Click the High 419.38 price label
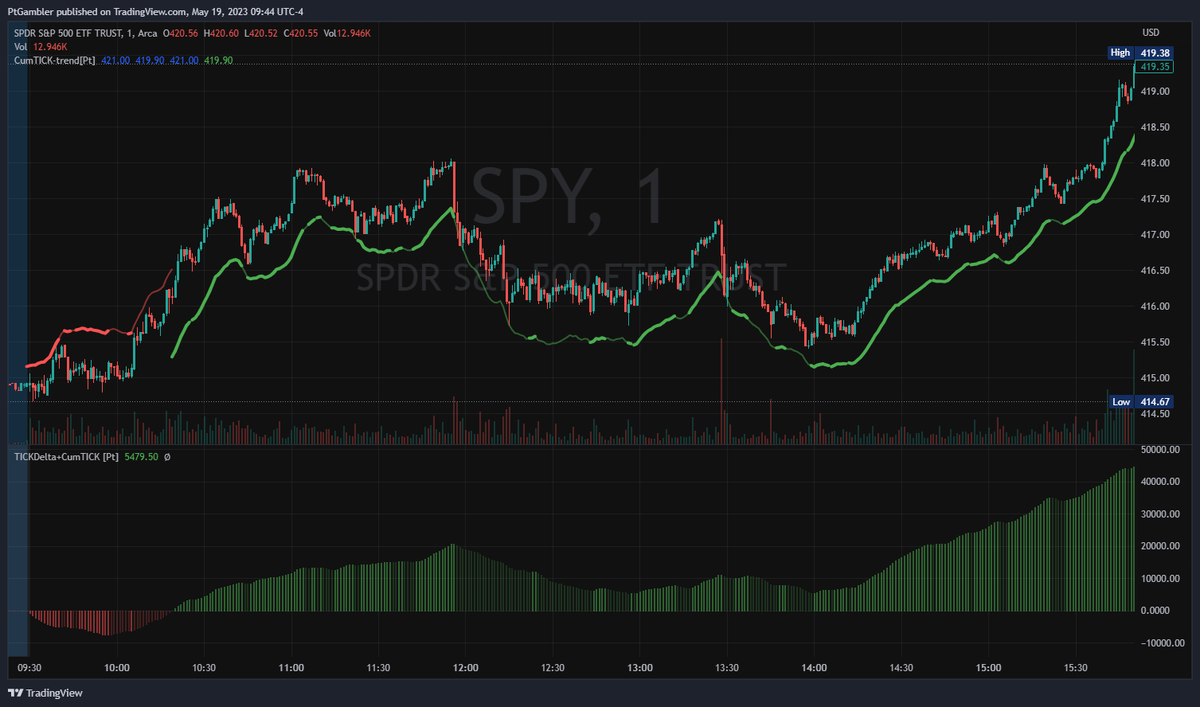Viewport: 1200px width, 707px height. [1141, 53]
